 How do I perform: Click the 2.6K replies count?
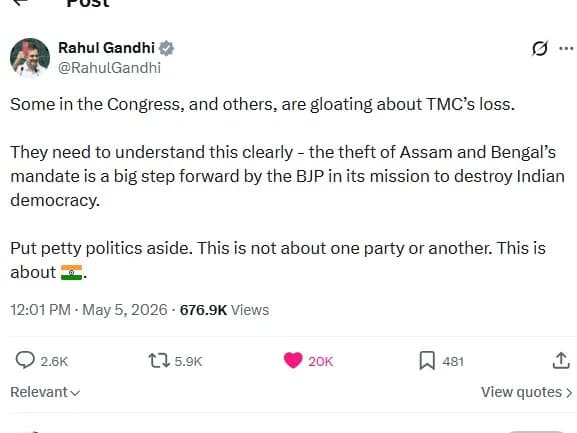[x=54, y=362]
